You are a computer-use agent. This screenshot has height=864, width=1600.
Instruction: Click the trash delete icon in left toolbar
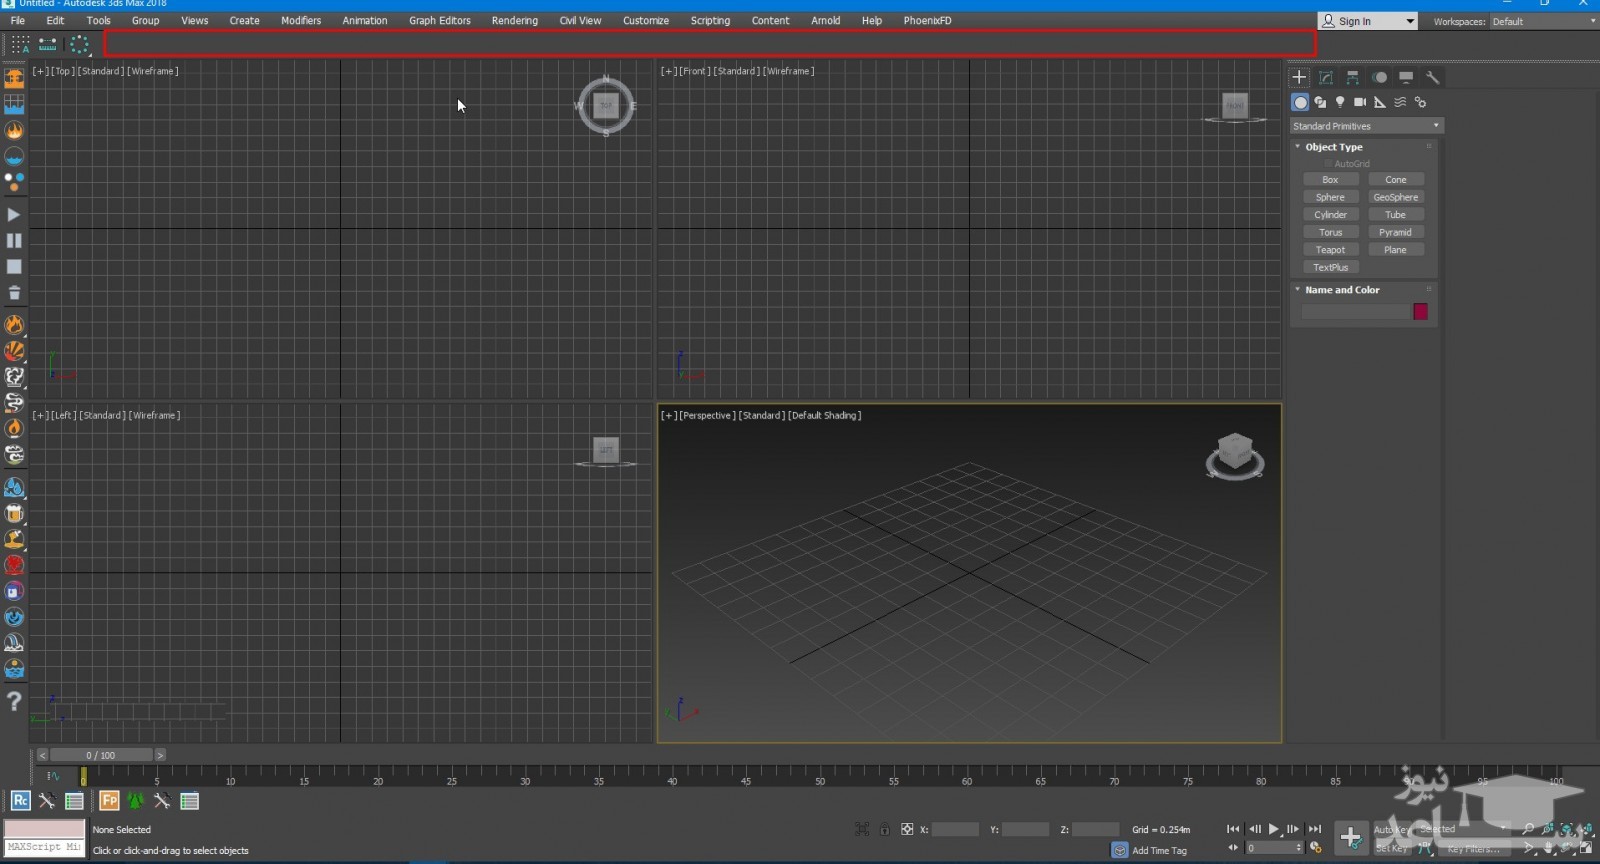(14, 293)
